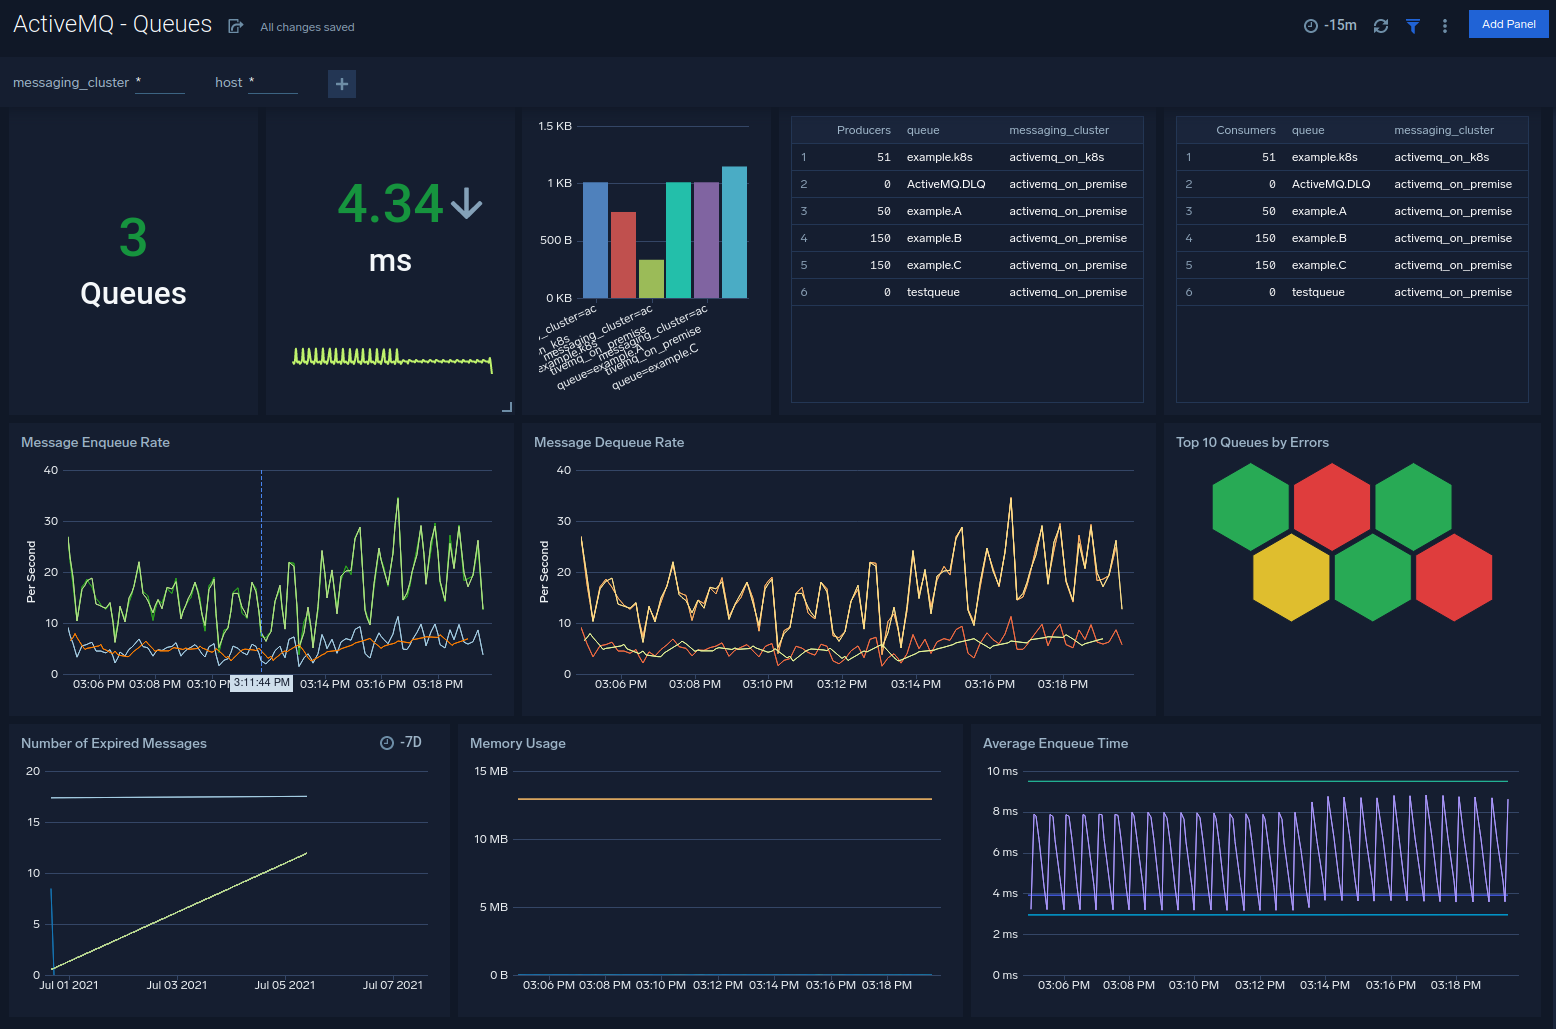Click the sparkline under the 4.34 ms metric
The width and height of the screenshot is (1556, 1029).
(388, 357)
